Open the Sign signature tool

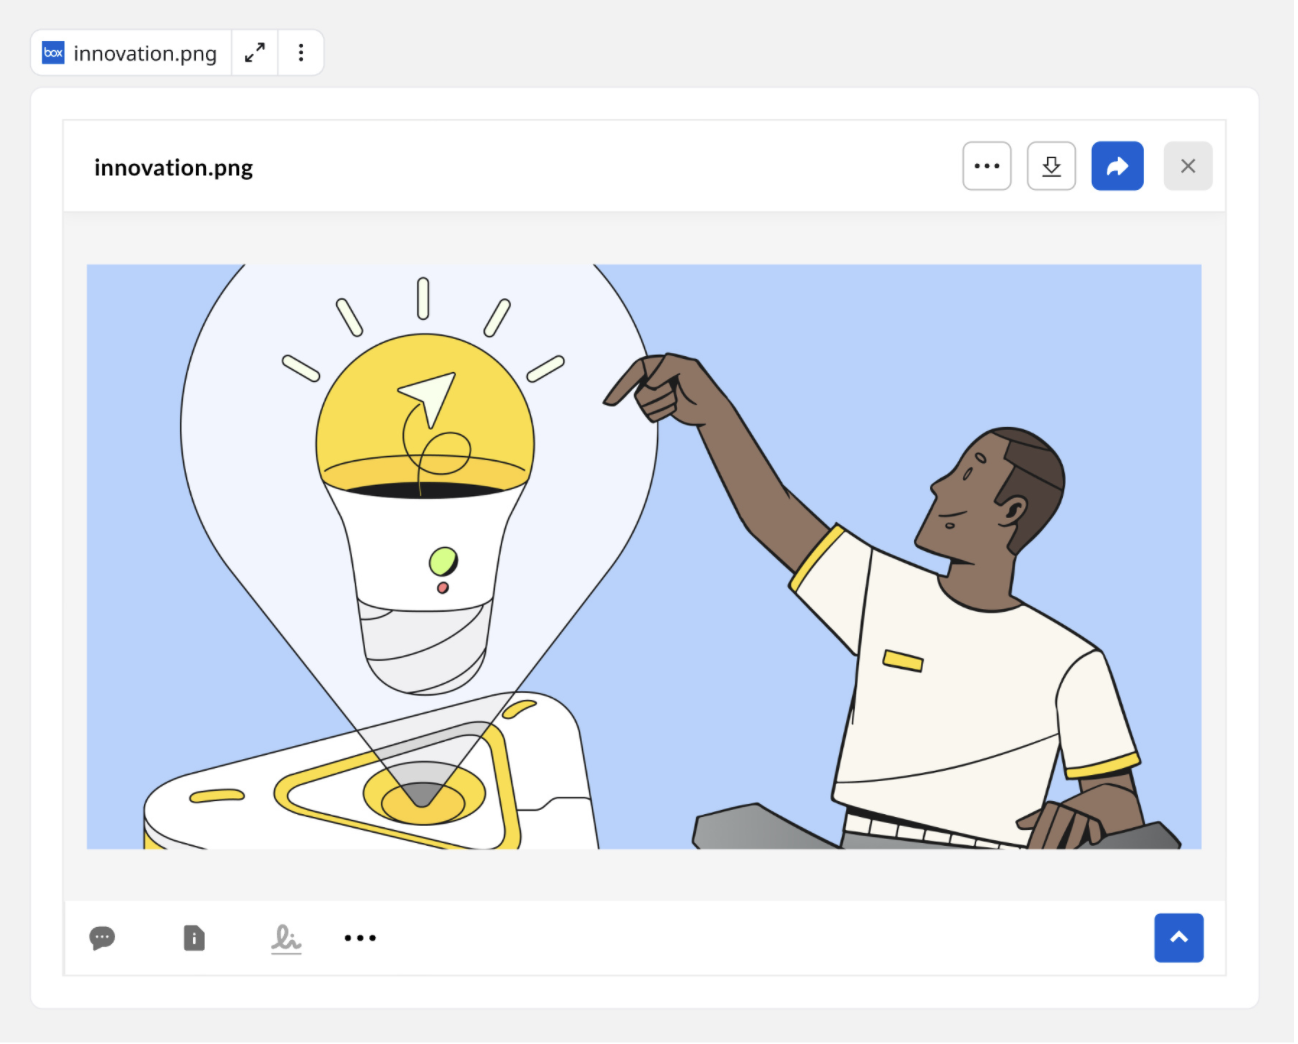tap(286, 938)
